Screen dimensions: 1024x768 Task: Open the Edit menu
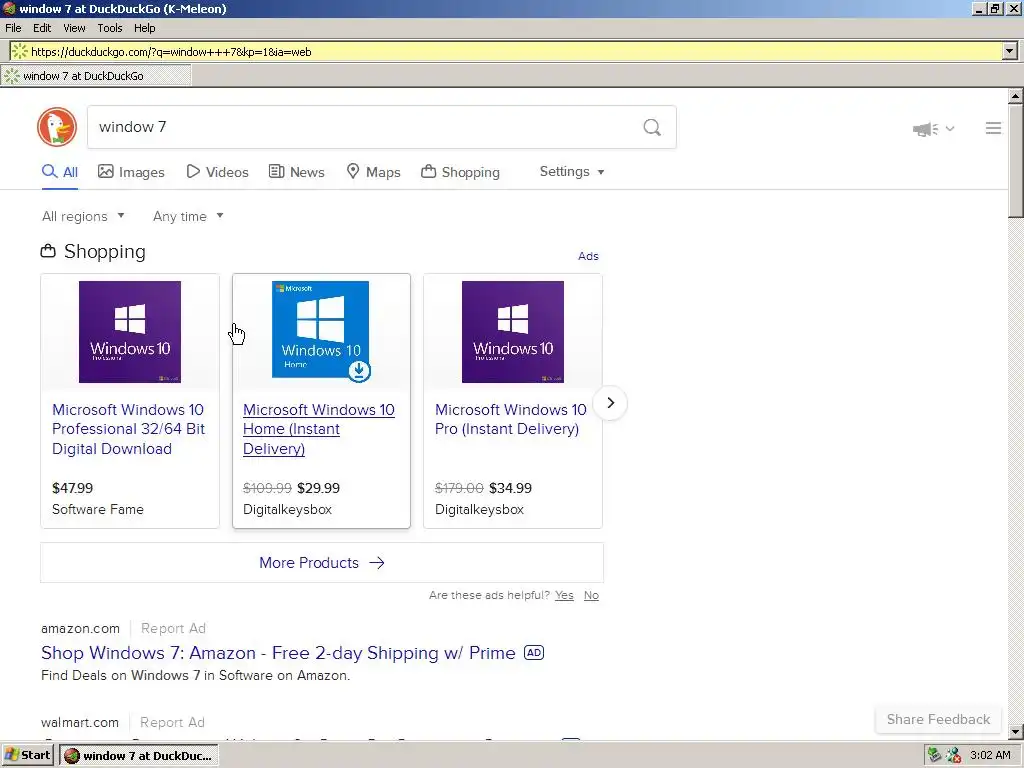click(42, 28)
